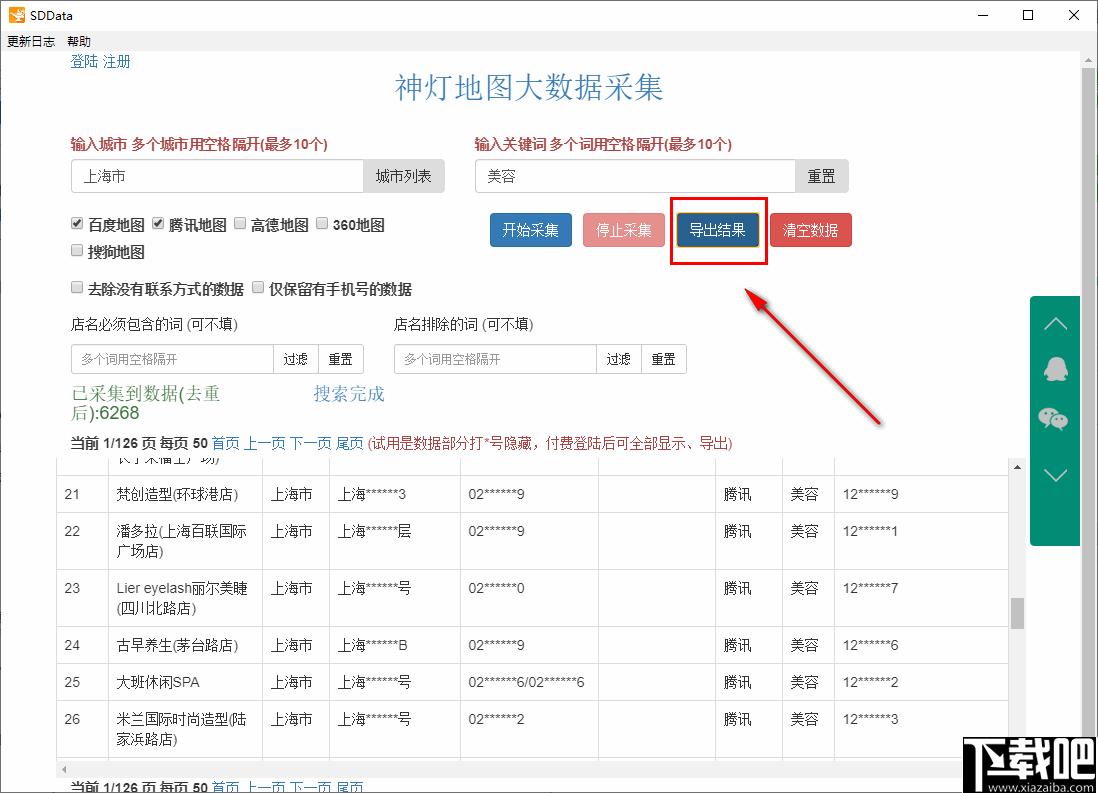Viewport: 1098px width, 793px height.
Task: Go to 上一页 in top pagination
Action: [265, 443]
